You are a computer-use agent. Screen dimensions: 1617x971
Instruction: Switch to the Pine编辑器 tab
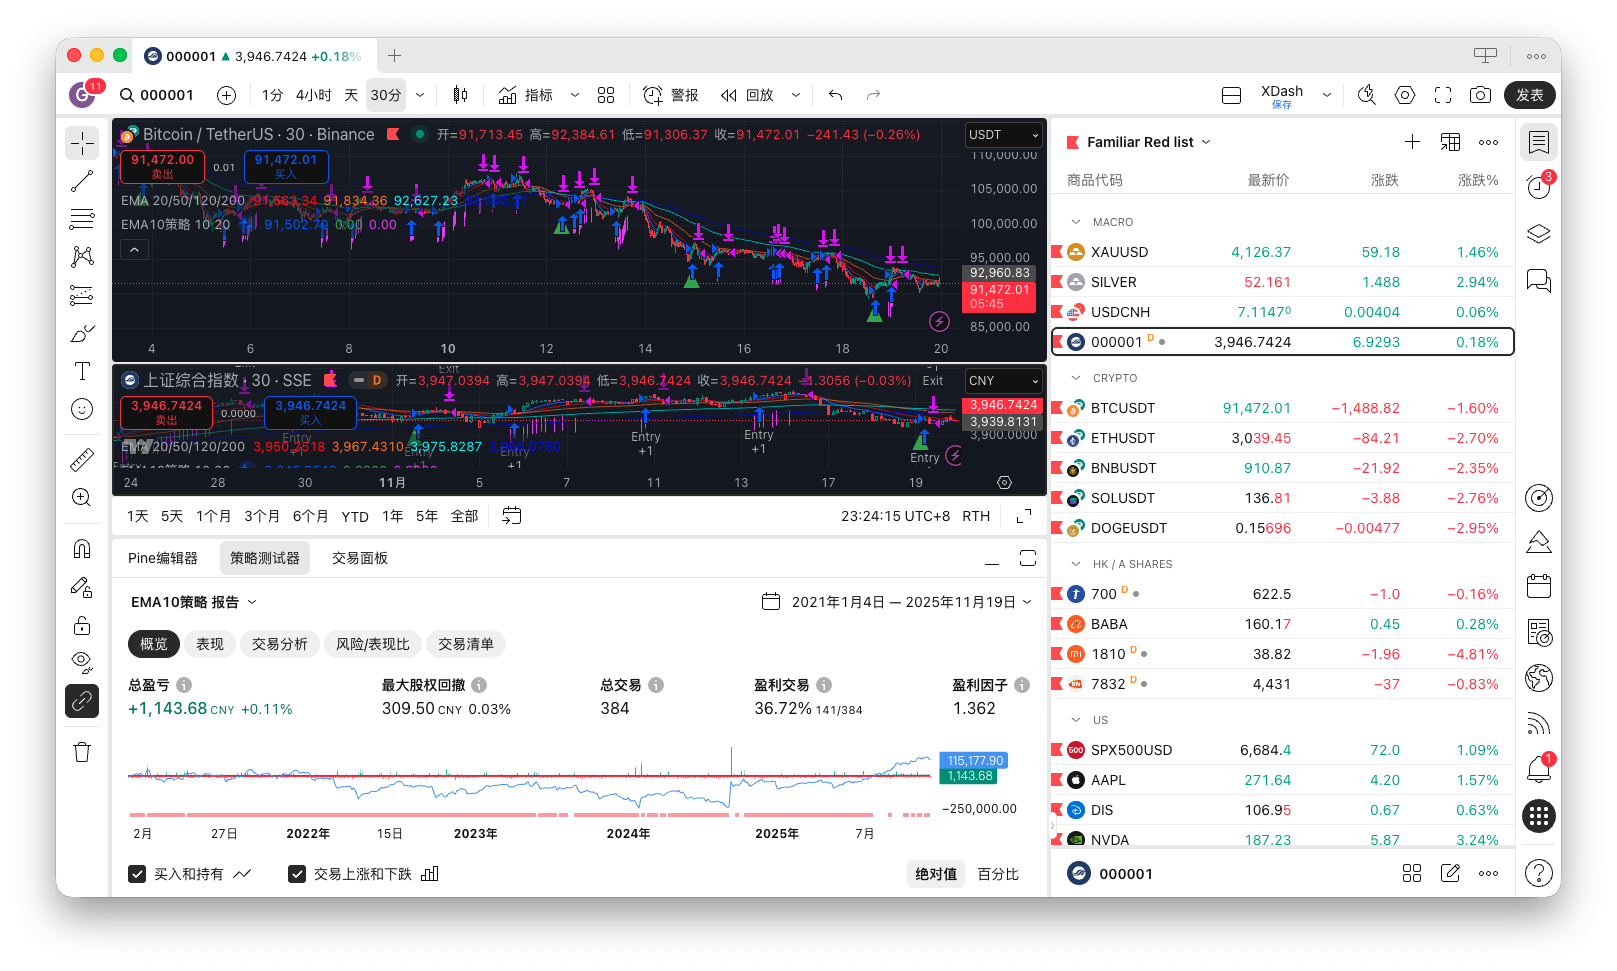click(163, 558)
